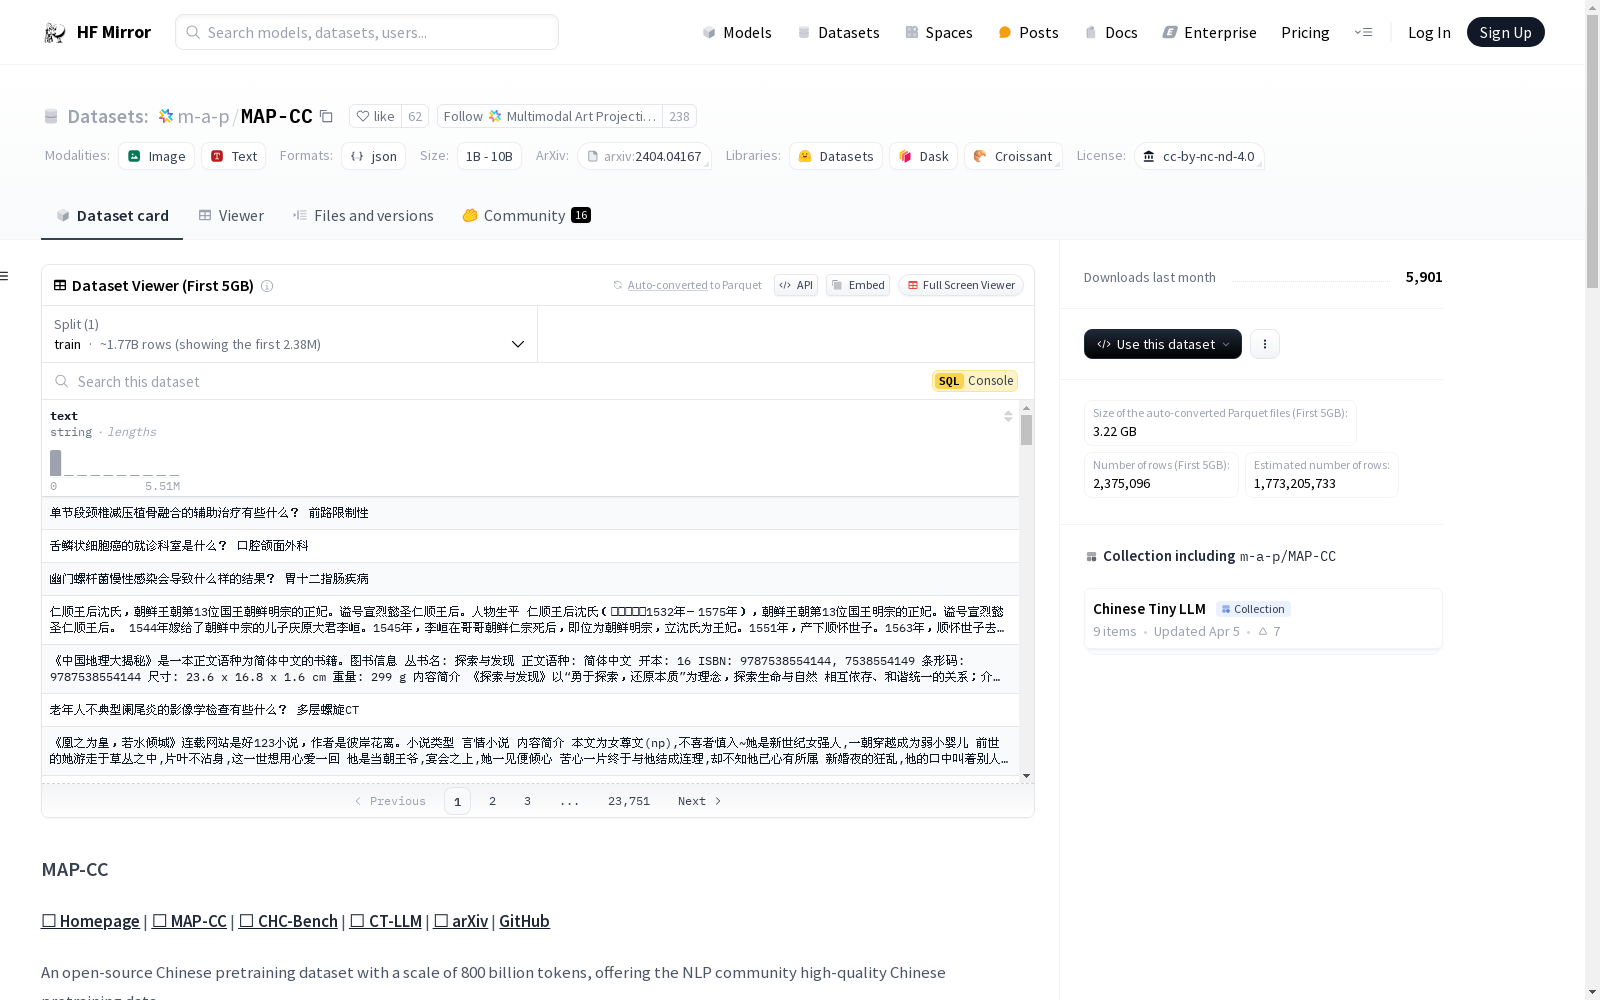Select the json format tag

pos(373,156)
